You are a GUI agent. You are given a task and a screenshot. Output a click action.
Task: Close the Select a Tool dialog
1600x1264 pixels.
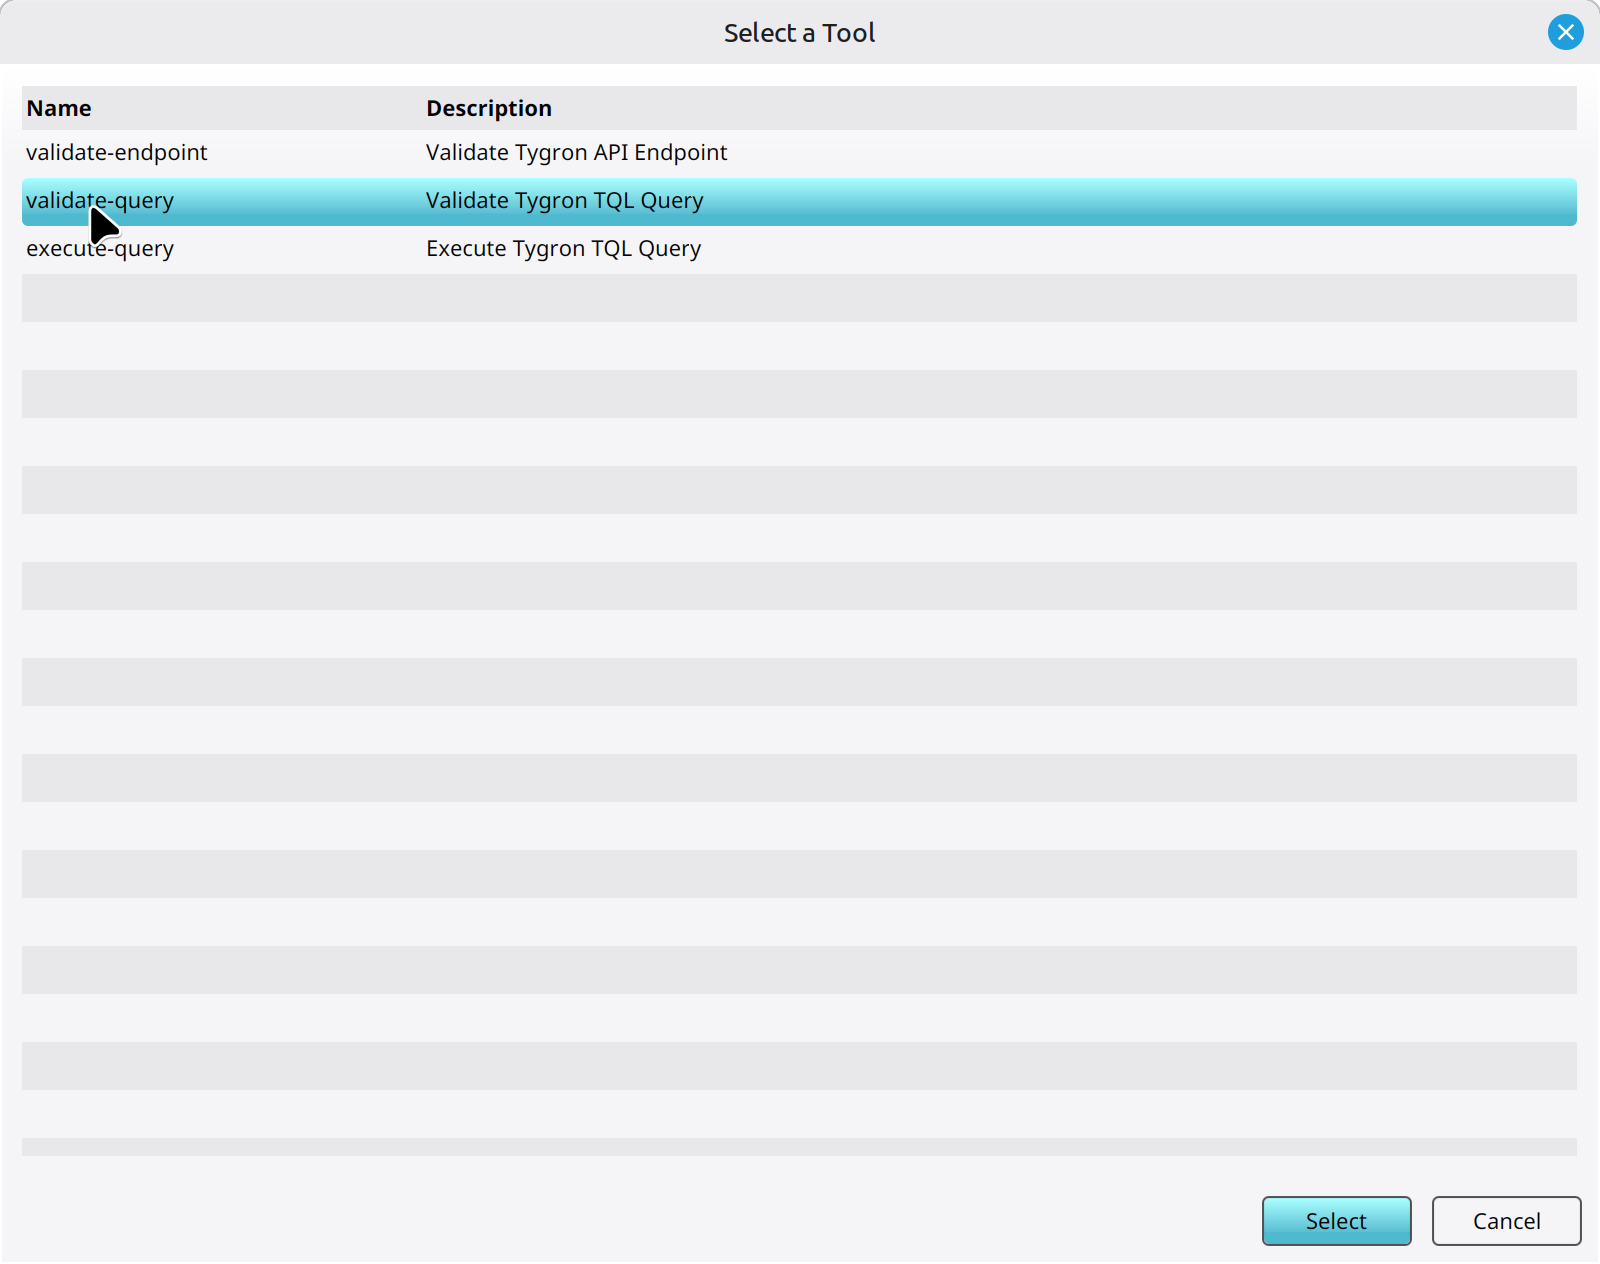[x=1565, y=32]
